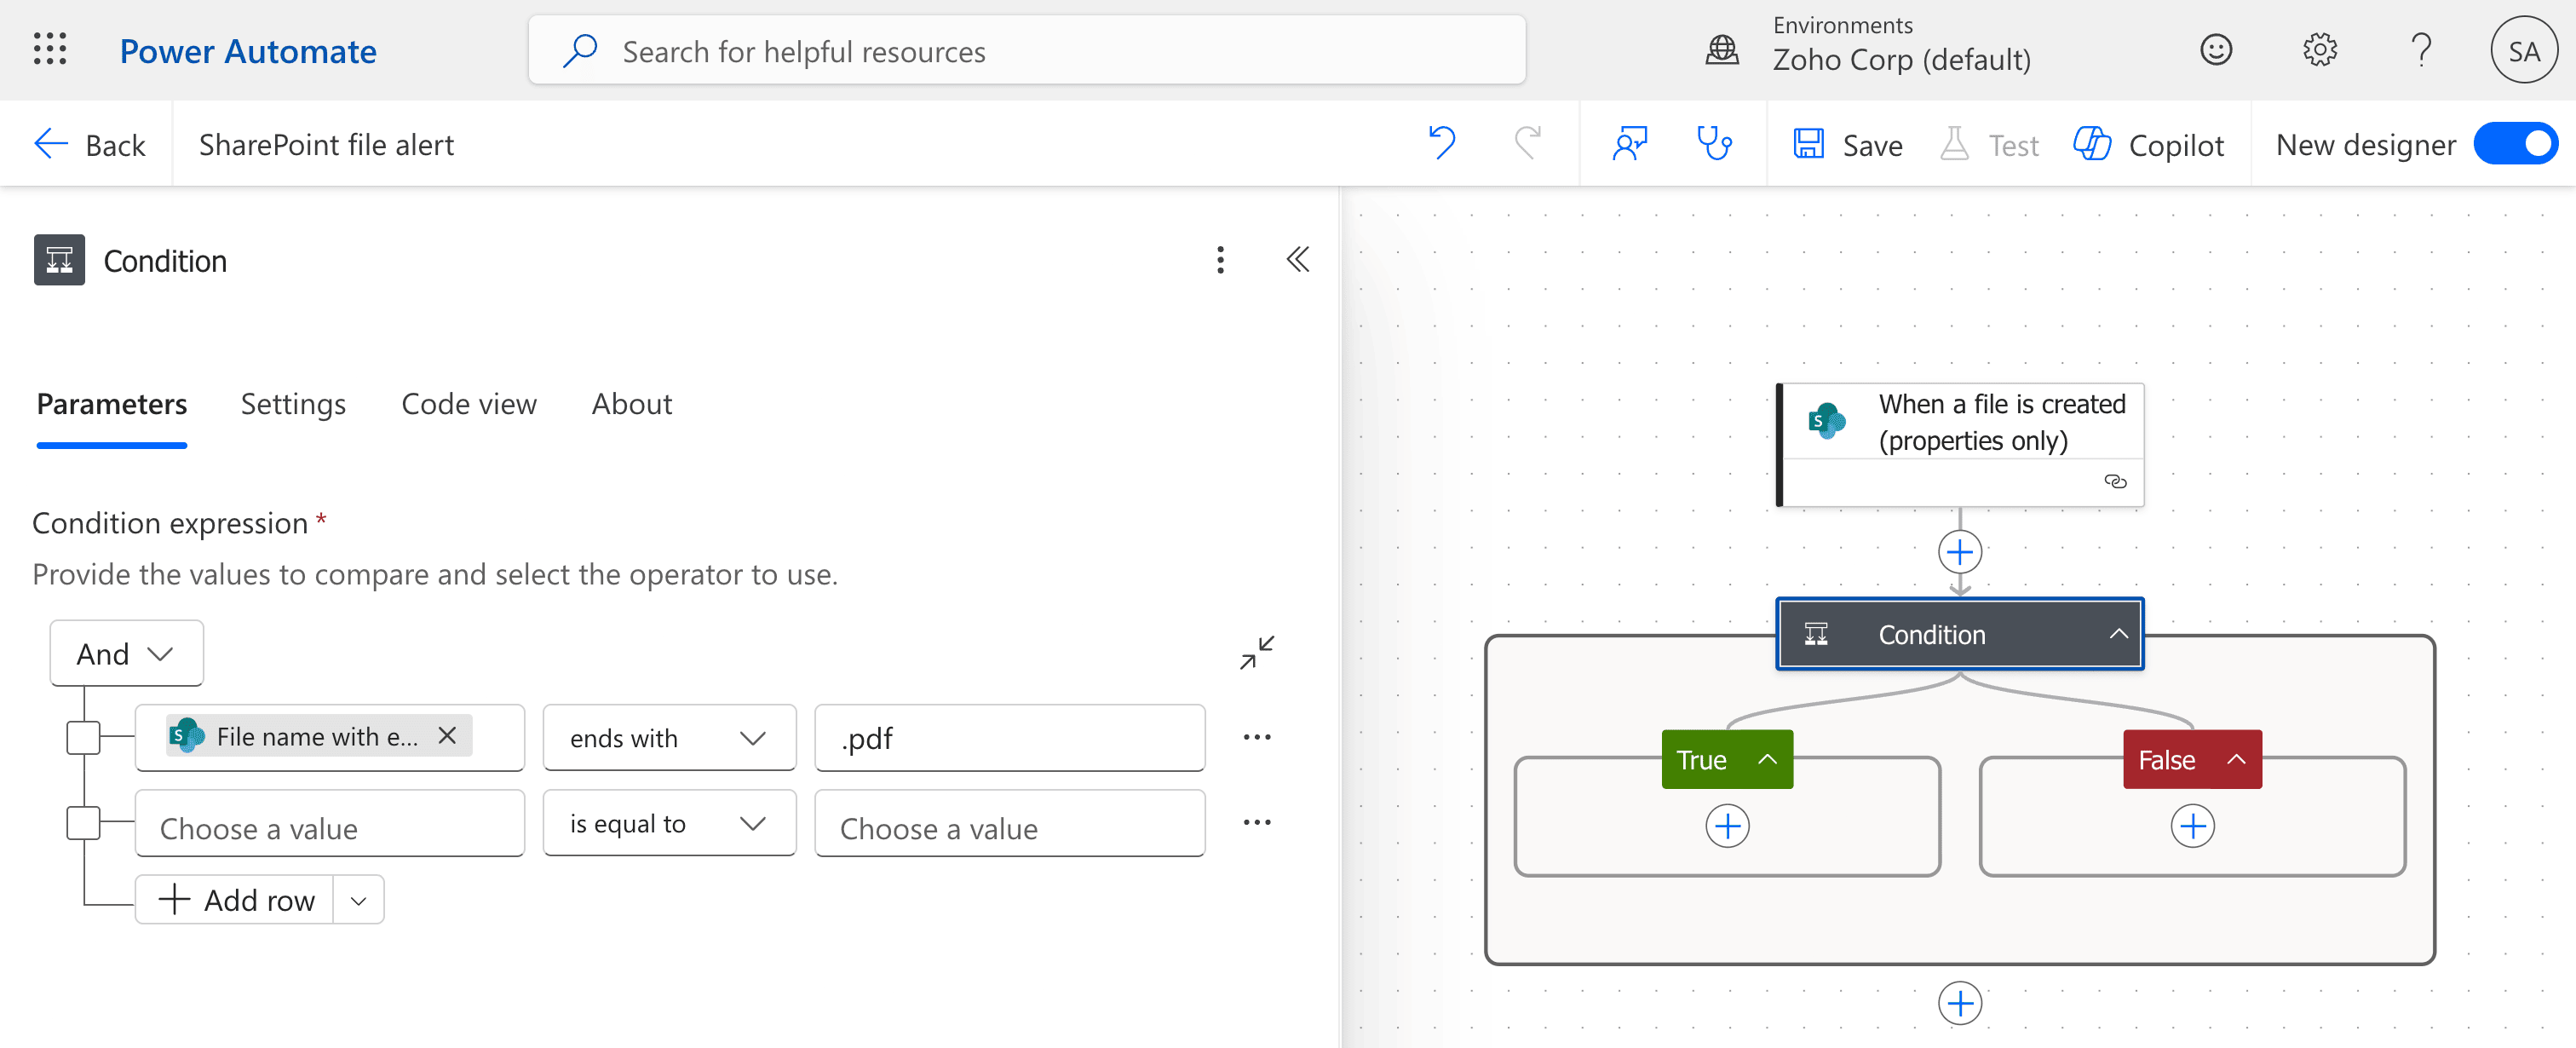Screen dimensions: 2576x1048
Task: Open share flow collaboration icon
Action: click(x=1628, y=143)
